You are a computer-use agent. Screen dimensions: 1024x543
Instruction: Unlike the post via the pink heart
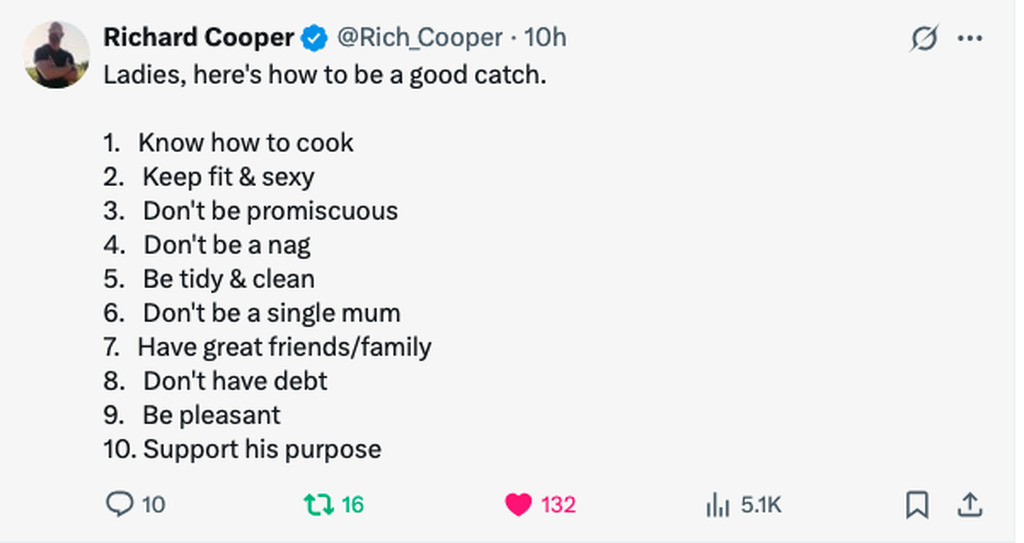(x=518, y=506)
